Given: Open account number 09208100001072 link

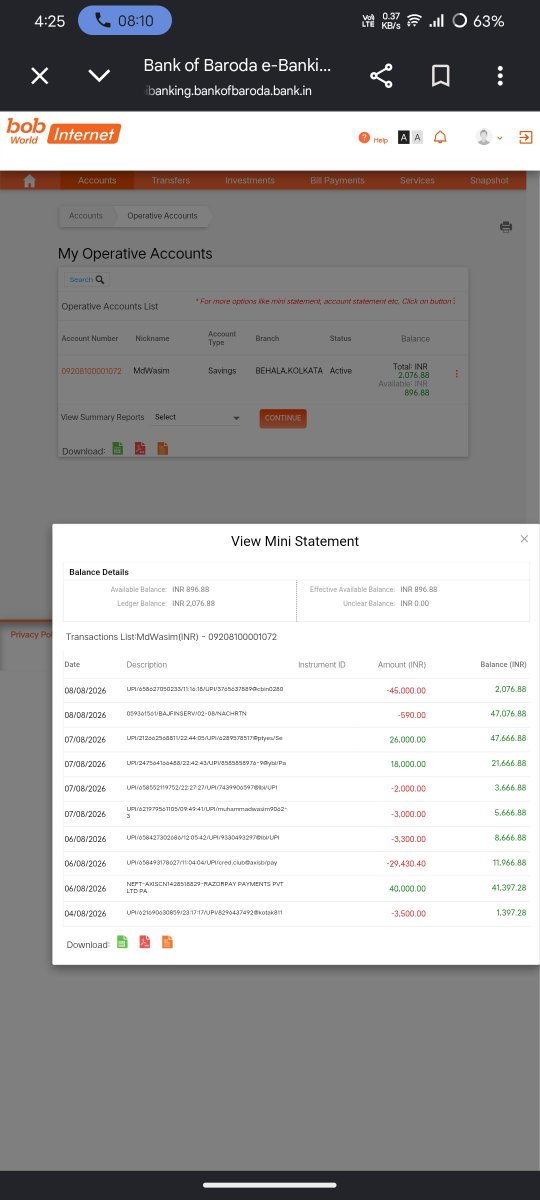Looking at the screenshot, I should [x=91, y=371].
